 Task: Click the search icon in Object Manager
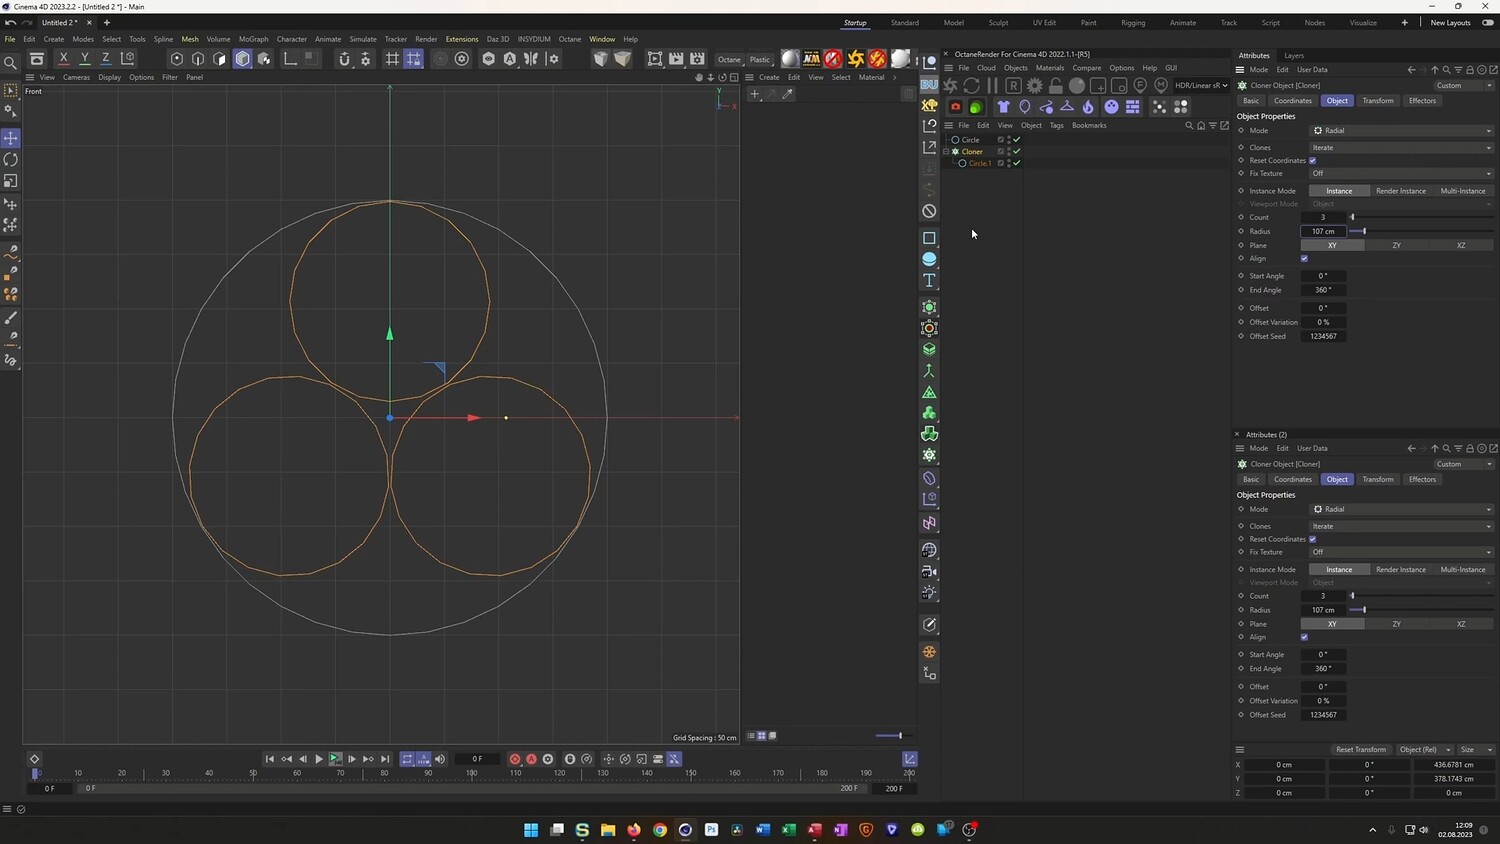(1189, 125)
